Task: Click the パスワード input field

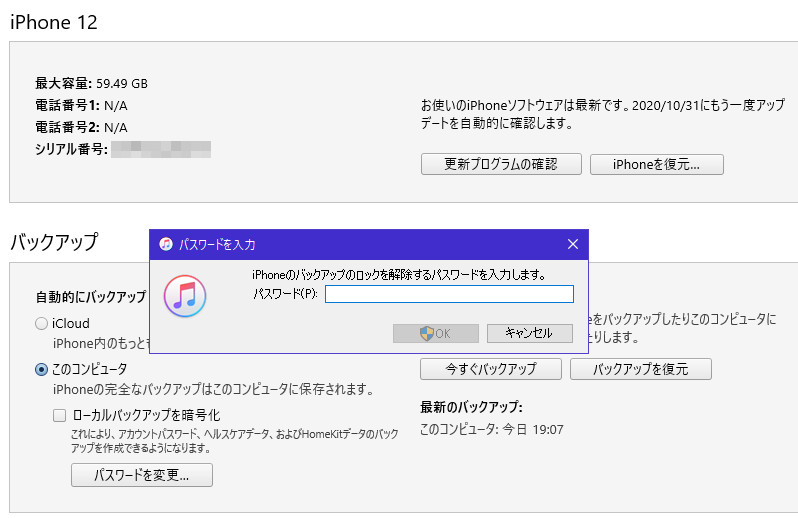Action: click(x=449, y=294)
